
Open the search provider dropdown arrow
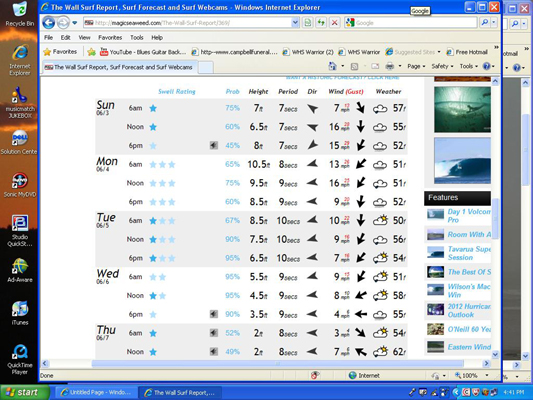pos(494,23)
